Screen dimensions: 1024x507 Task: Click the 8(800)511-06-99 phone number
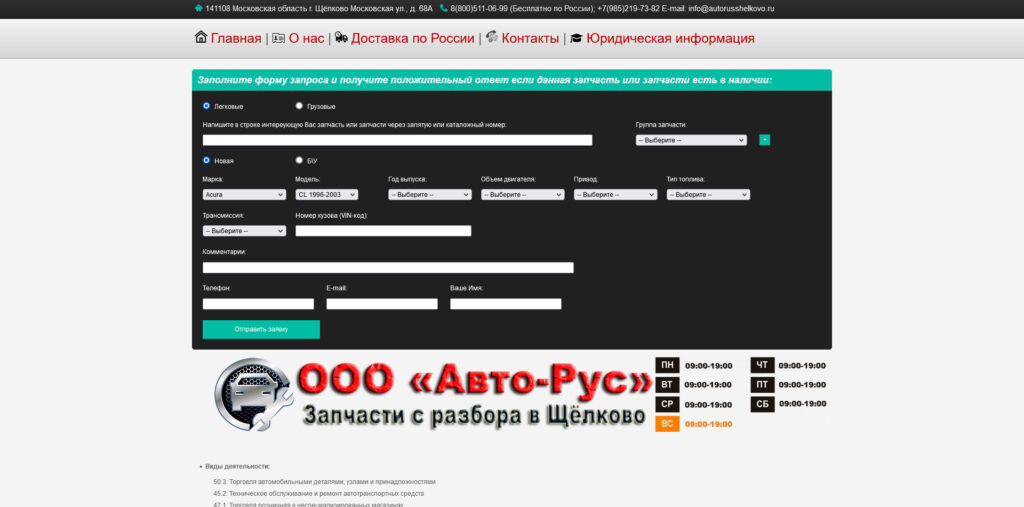pyautogui.click(x=479, y=9)
